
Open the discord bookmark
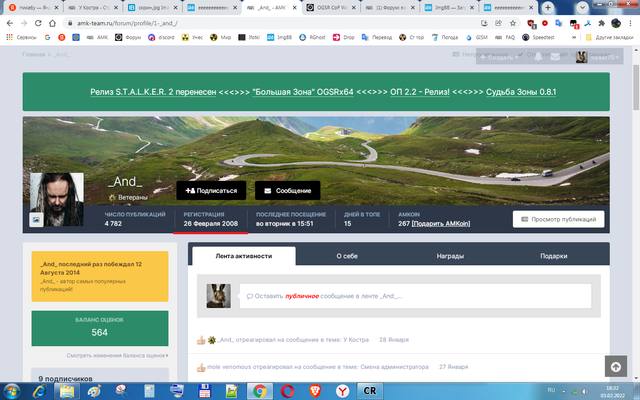coord(161,37)
